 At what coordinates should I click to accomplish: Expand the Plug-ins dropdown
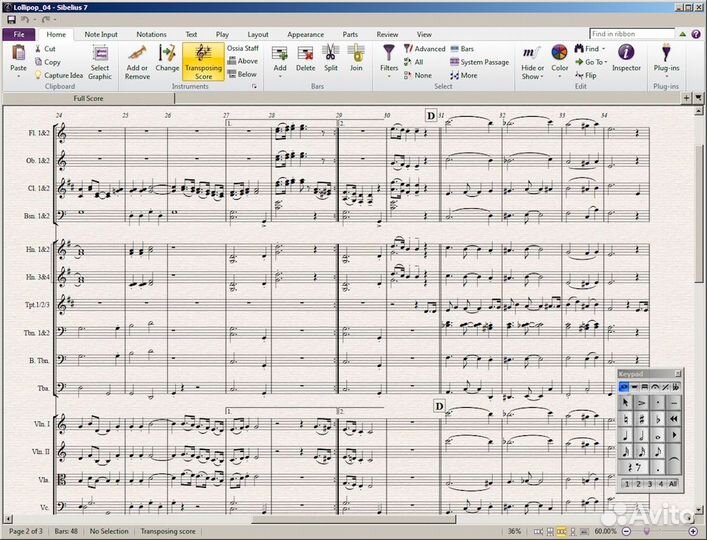(665, 75)
